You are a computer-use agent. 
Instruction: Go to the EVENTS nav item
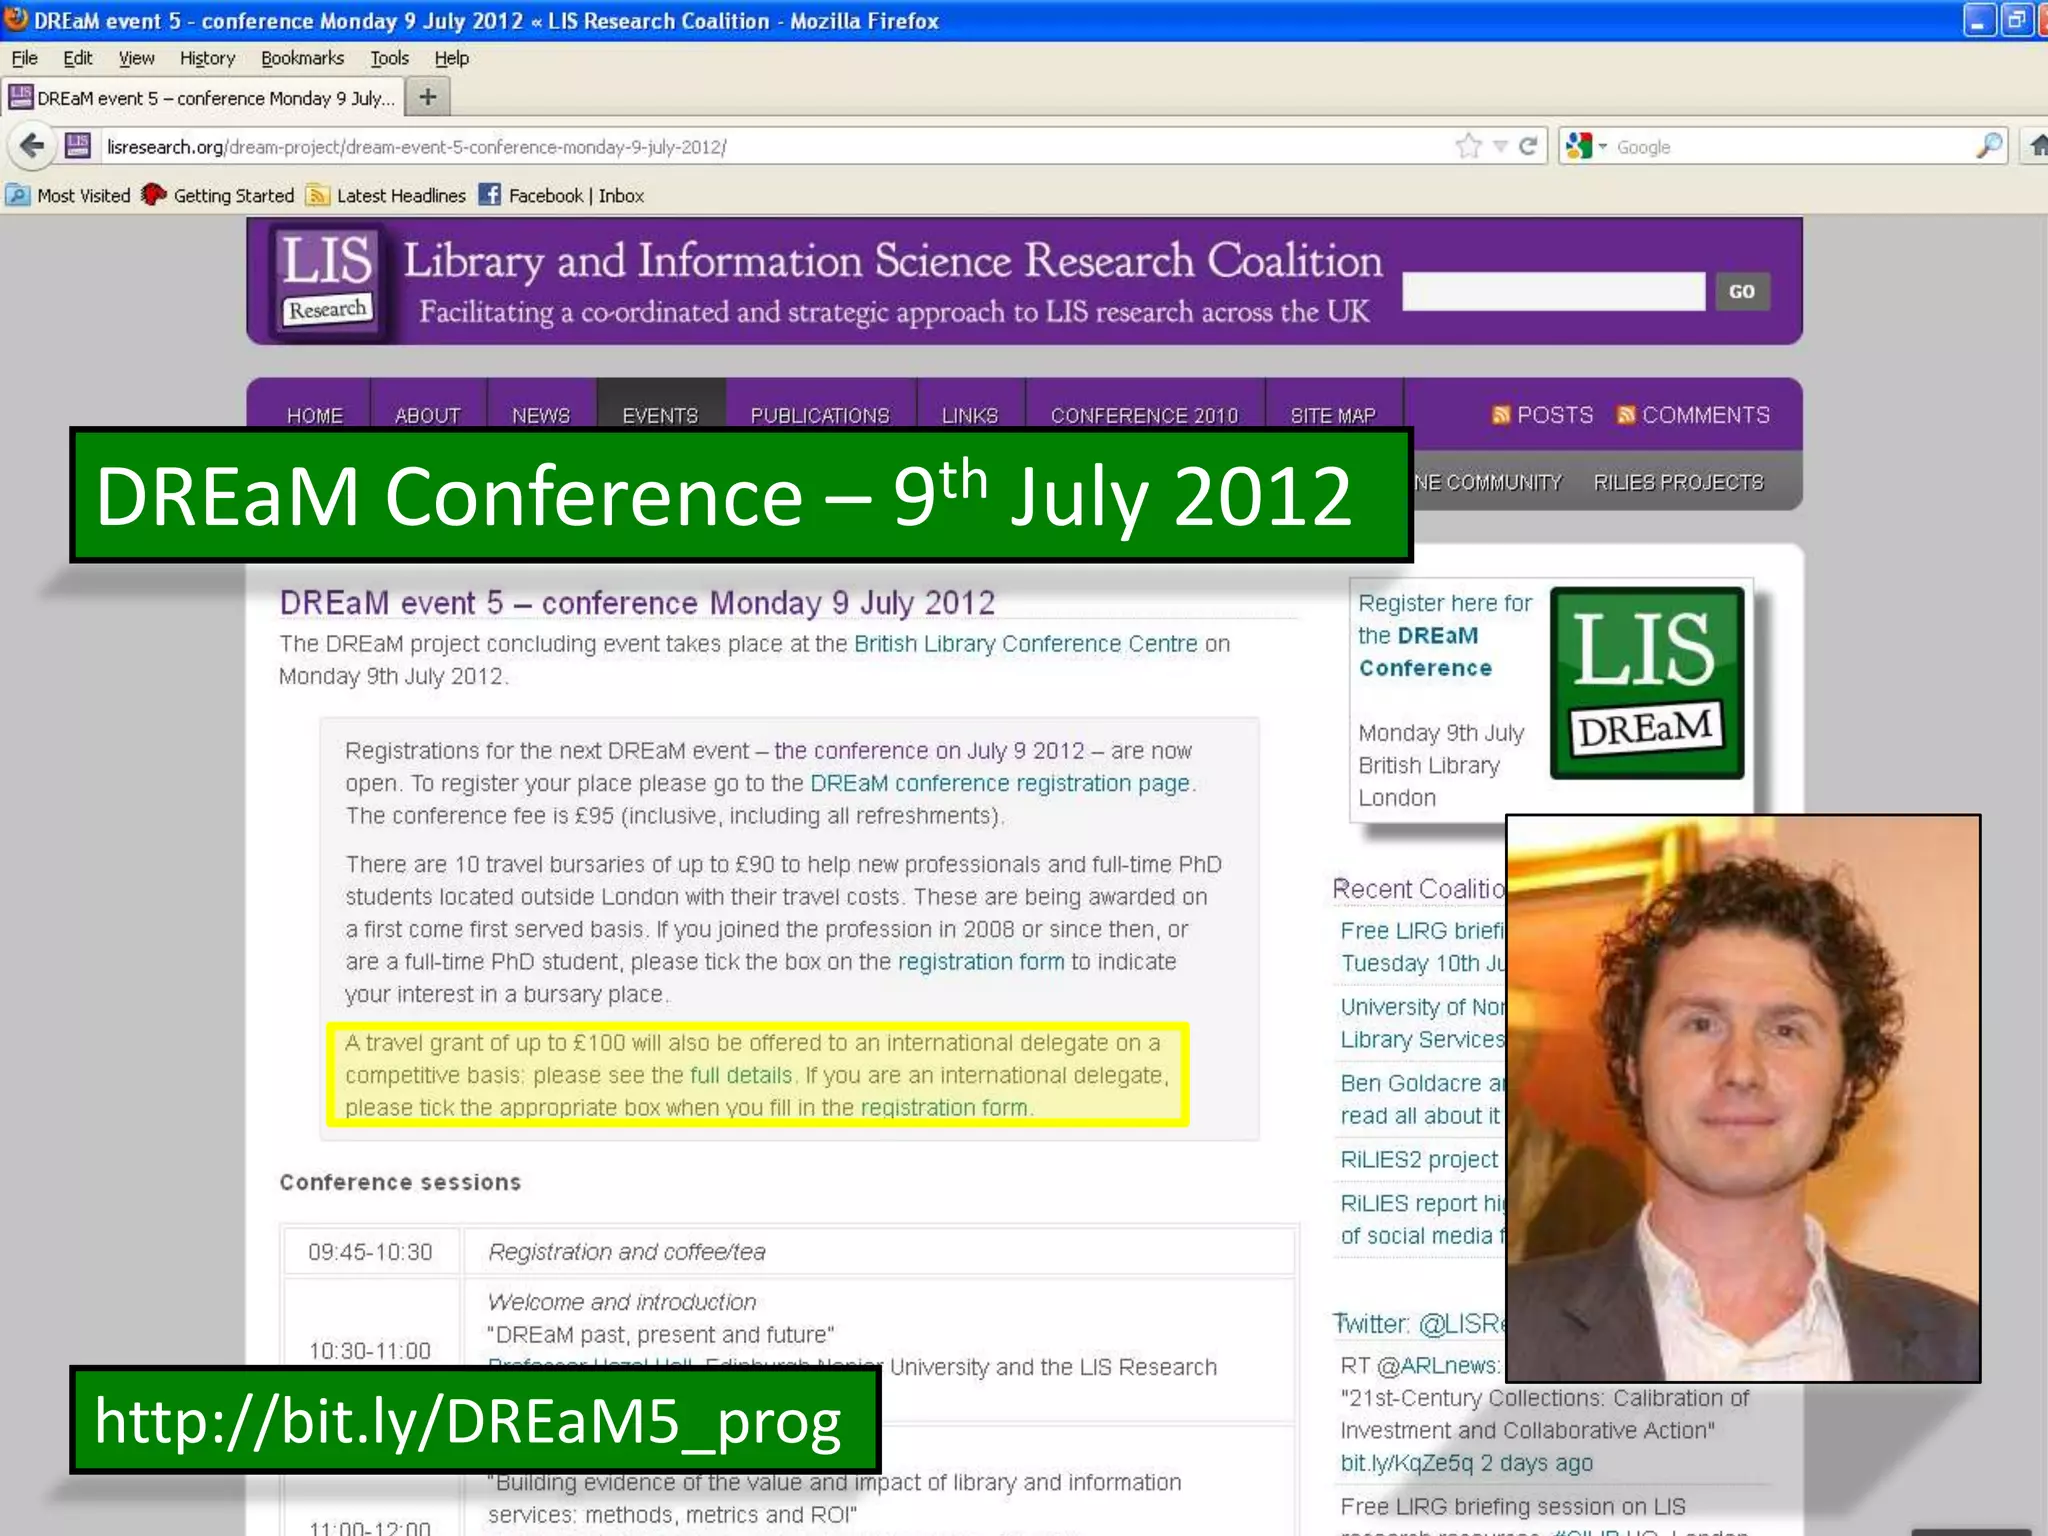point(660,415)
